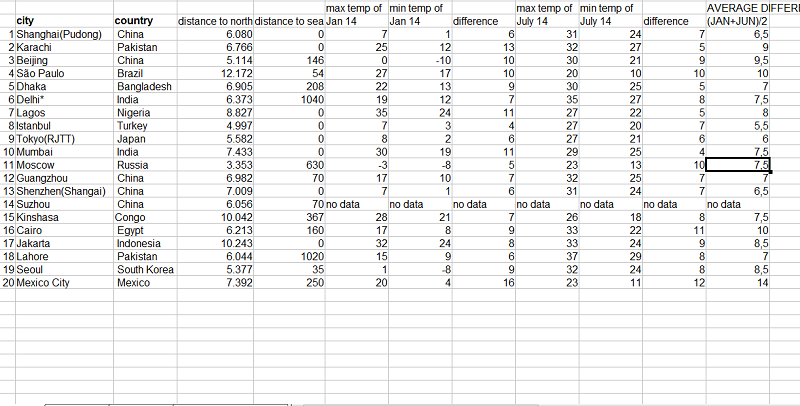
Task: Click the Egypt country cell
Action: tap(145, 231)
